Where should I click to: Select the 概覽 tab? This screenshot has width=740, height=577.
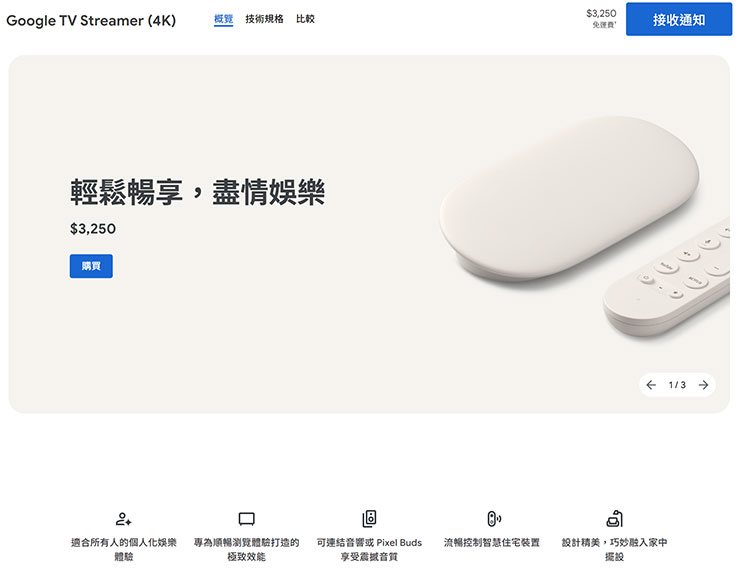point(223,19)
